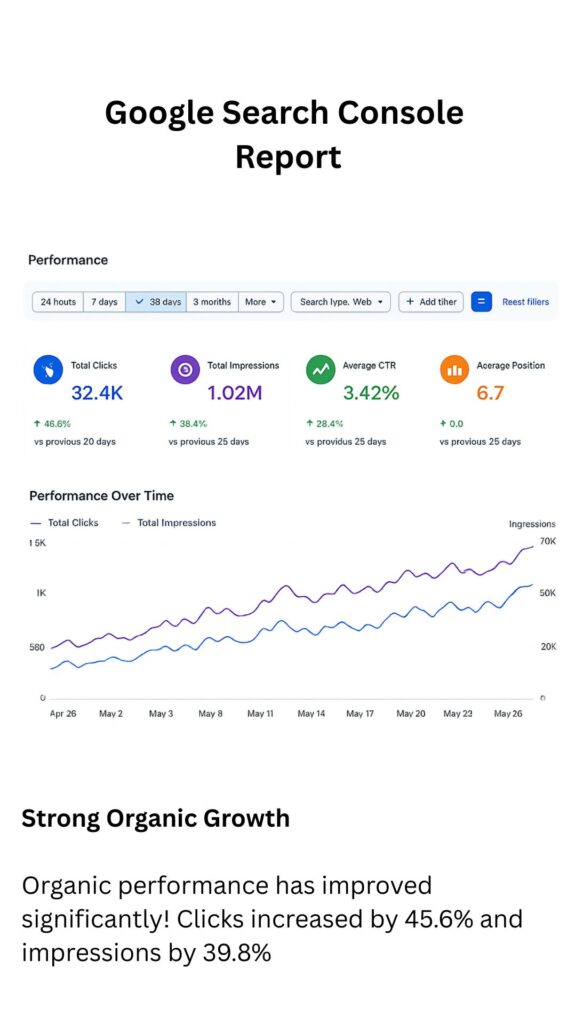Click the 3.42% average CTR value
The image size is (576, 1024).
pyautogui.click(x=371, y=393)
